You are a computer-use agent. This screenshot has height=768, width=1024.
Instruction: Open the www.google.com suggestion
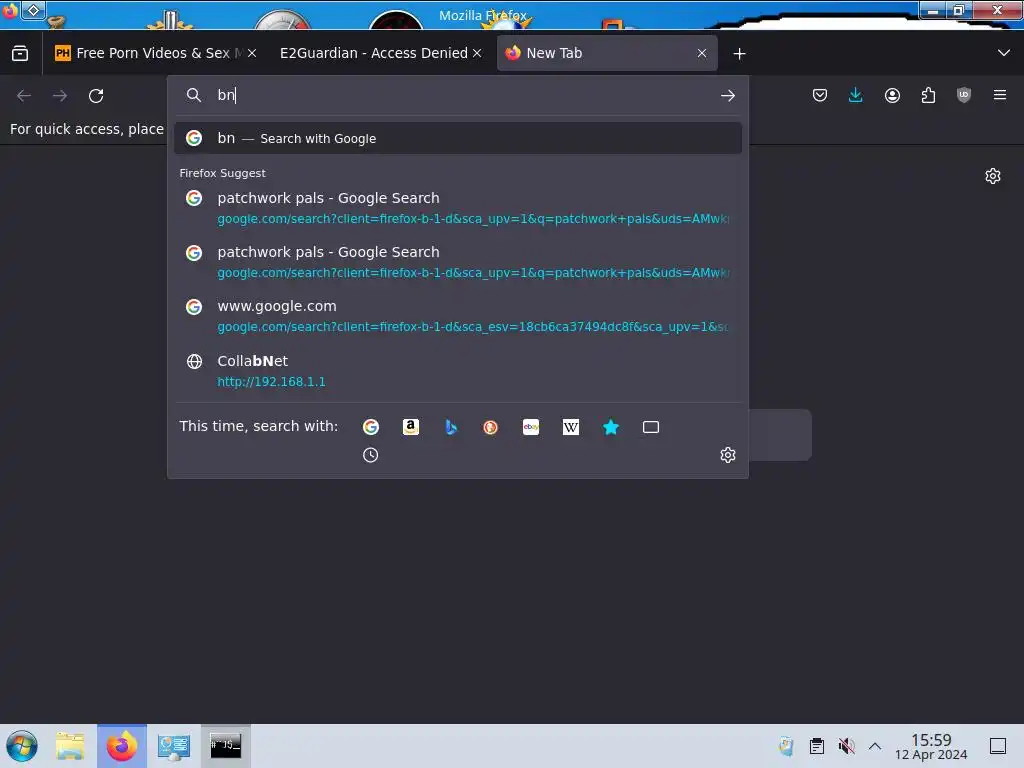coord(458,316)
